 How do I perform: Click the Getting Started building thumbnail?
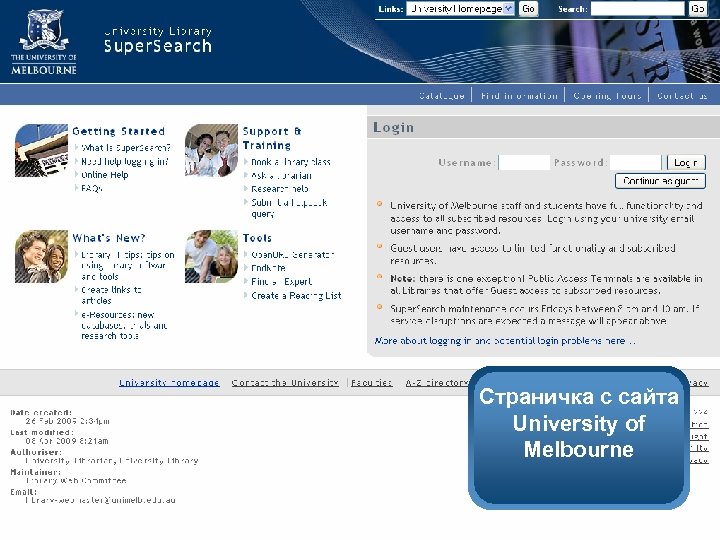click(x=41, y=150)
